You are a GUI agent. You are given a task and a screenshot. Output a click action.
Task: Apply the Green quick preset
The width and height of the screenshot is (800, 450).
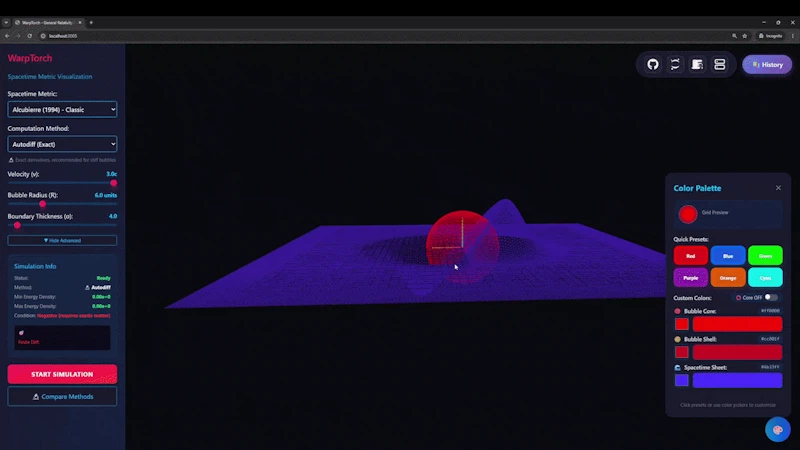765,256
